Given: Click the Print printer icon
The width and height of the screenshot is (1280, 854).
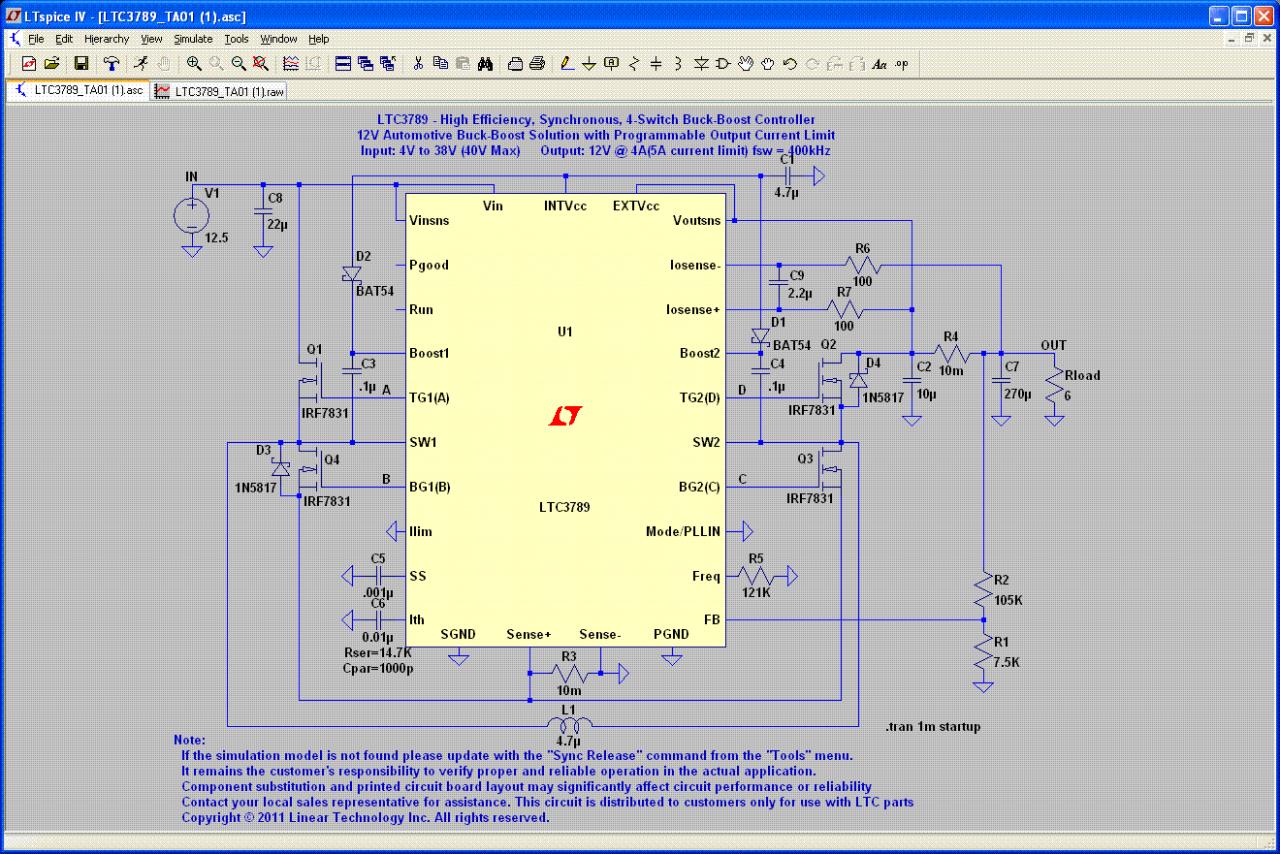Looking at the screenshot, I should tap(537, 64).
